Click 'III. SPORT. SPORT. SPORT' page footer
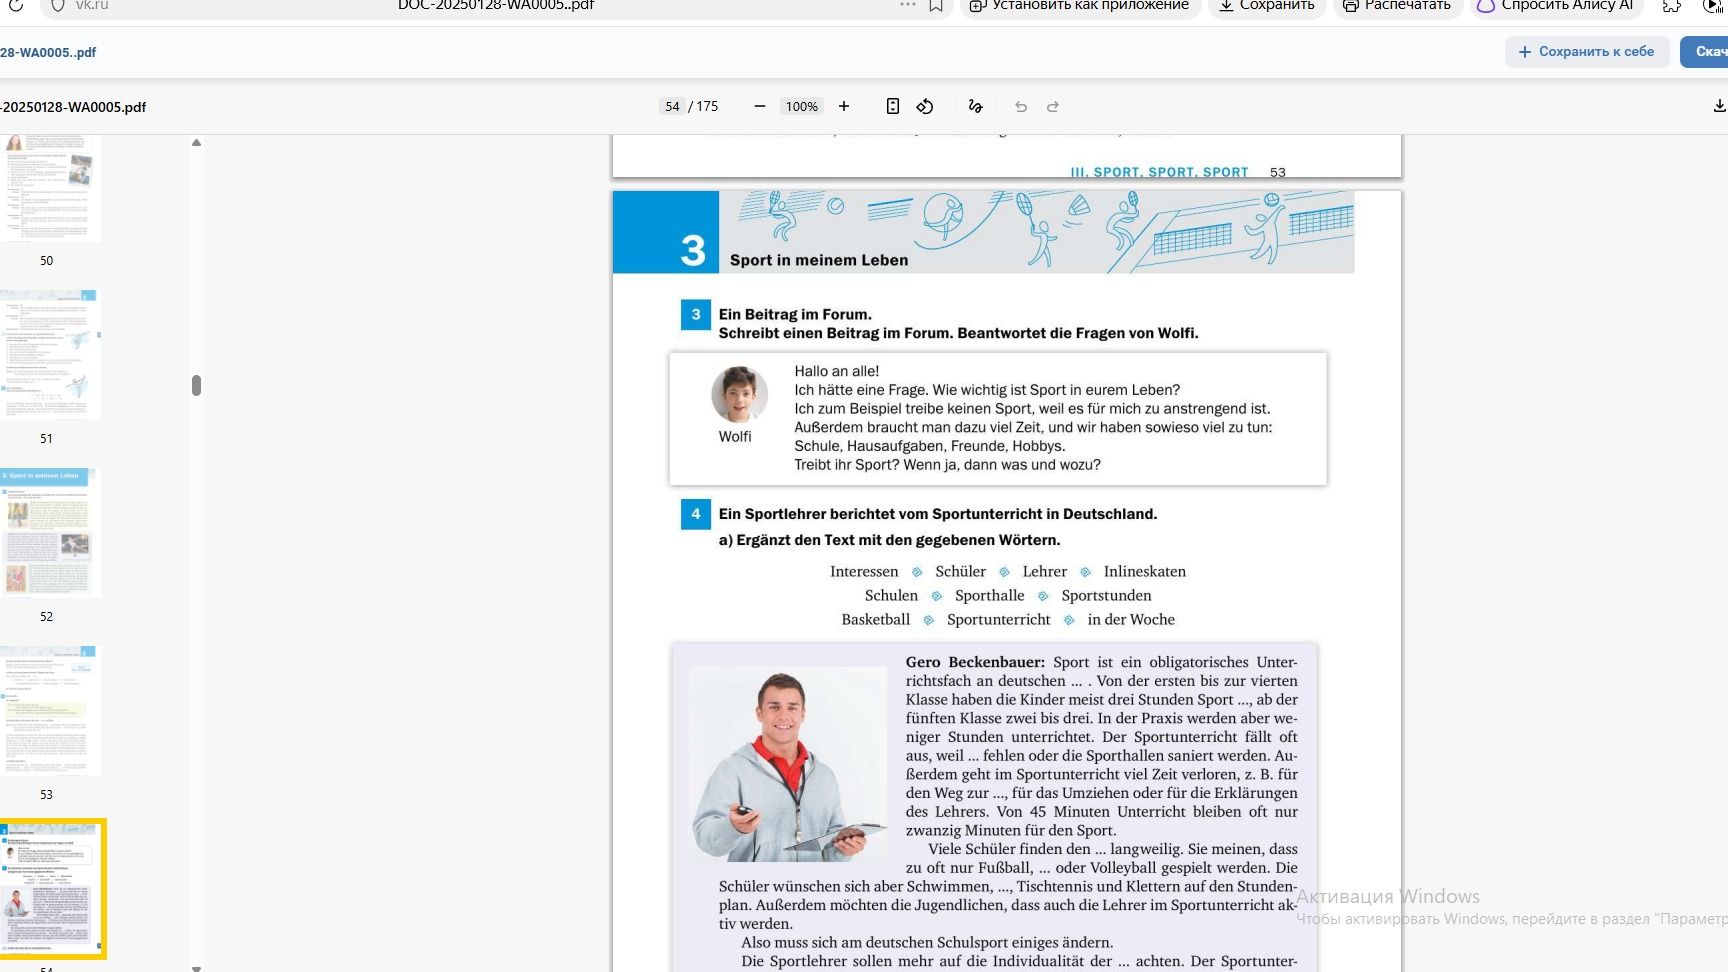This screenshot has height=972, width=1728. [1159, 172]
